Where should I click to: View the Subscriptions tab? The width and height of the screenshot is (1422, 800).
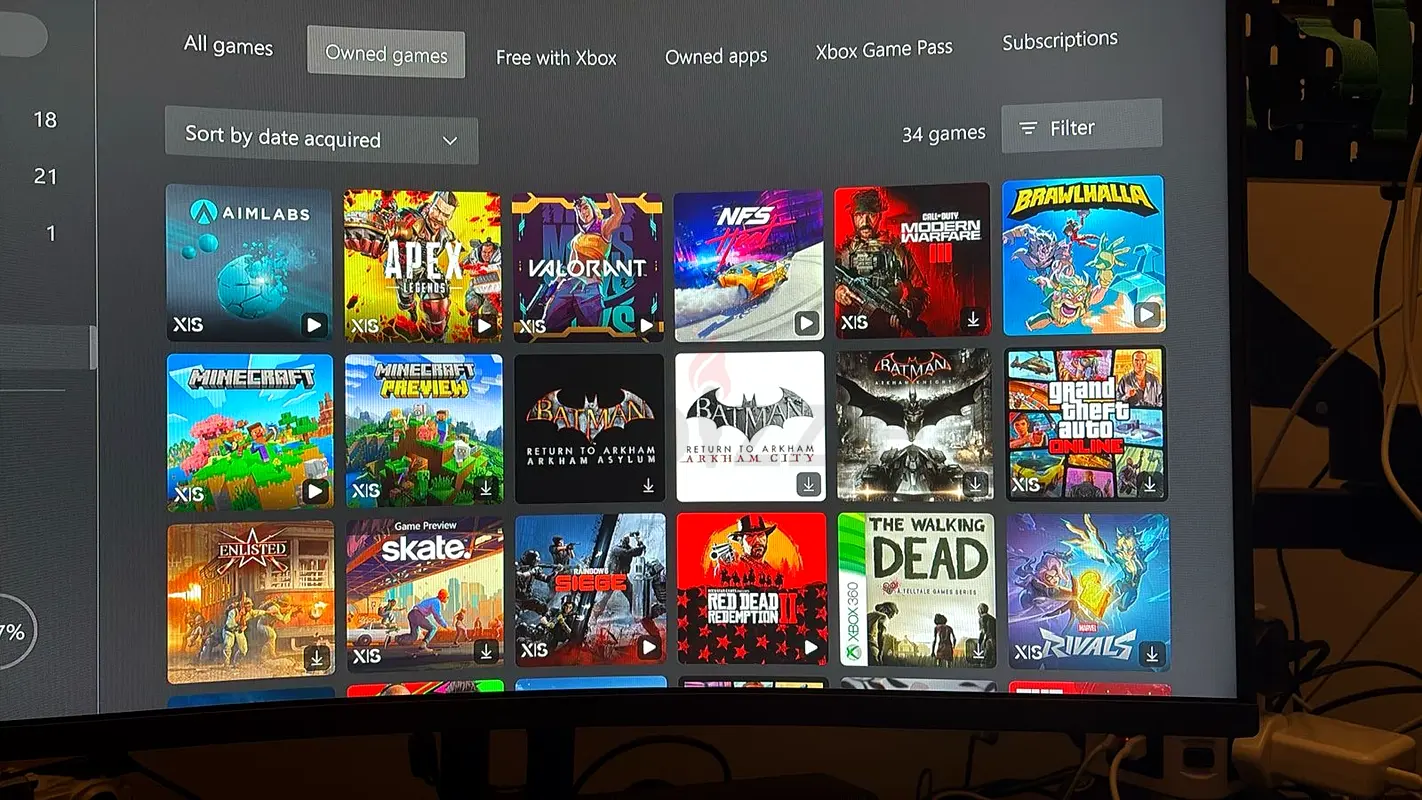coord(1060,41)
